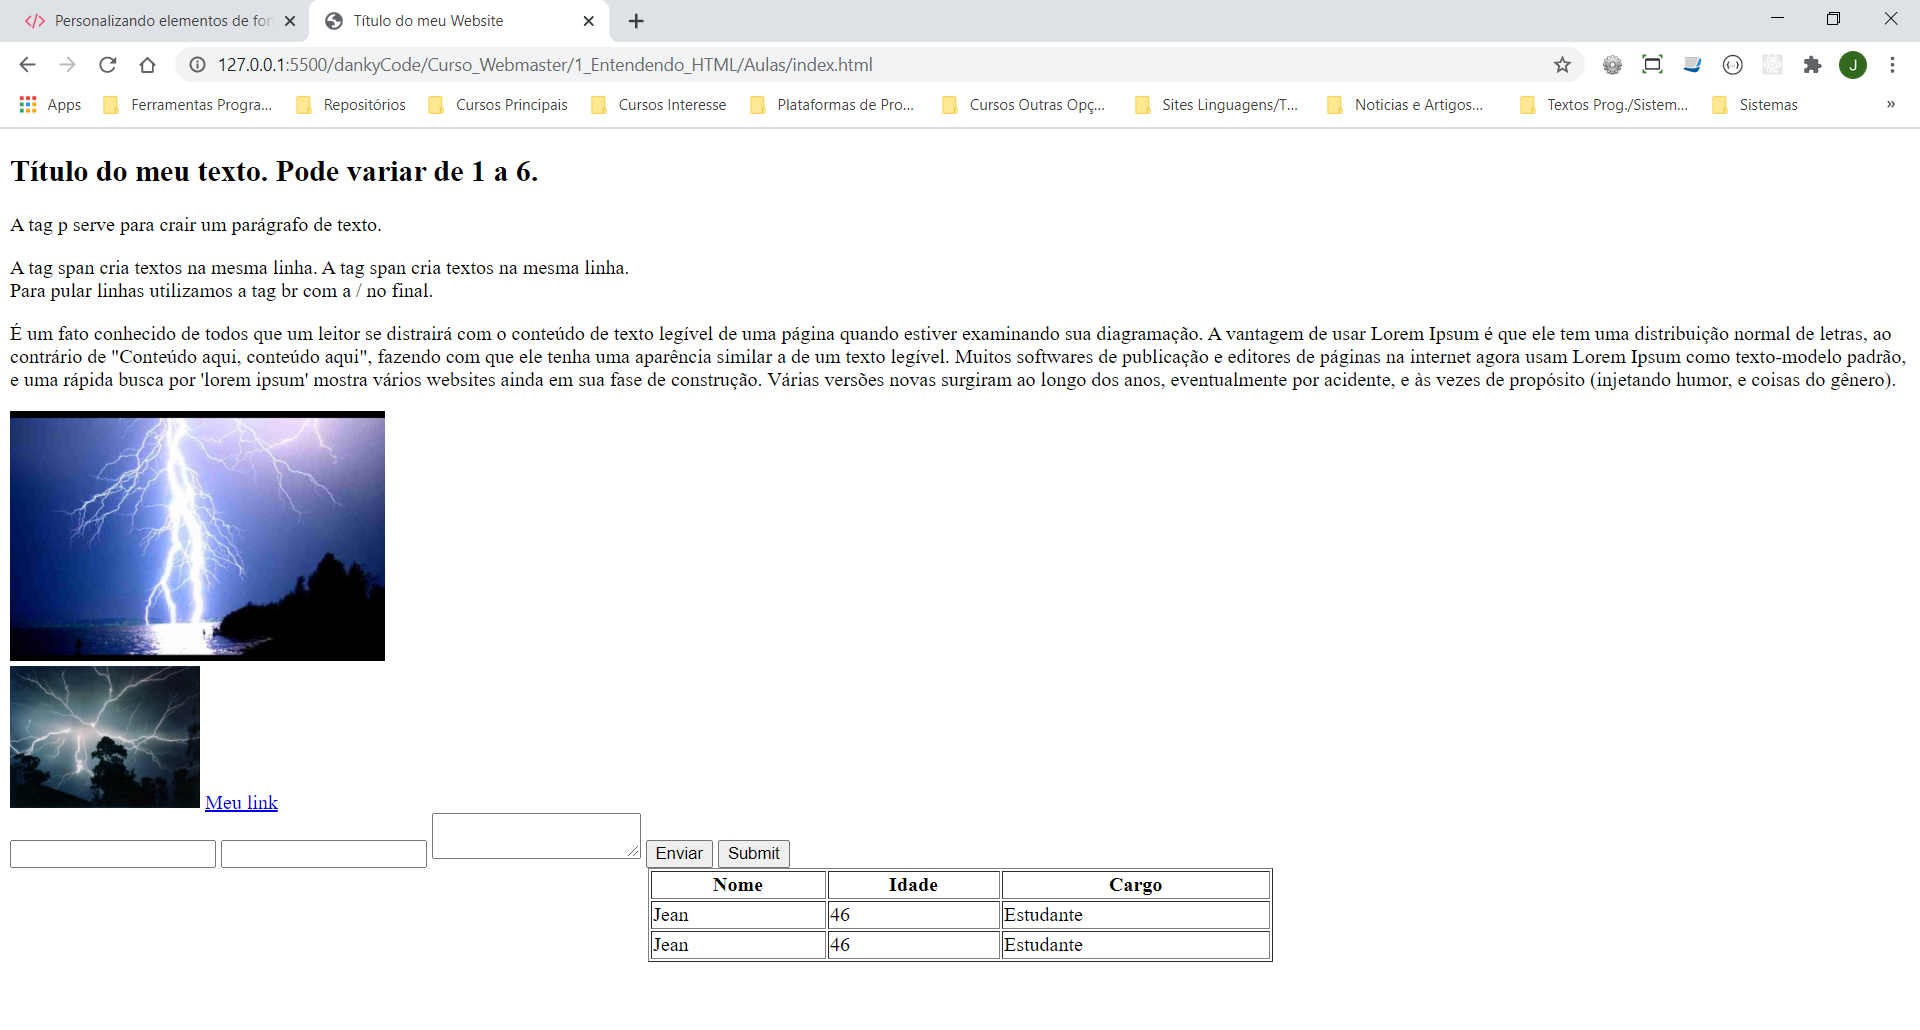Focus the first text input field
Screen dimensions: 1920x1030
(113, 854)
